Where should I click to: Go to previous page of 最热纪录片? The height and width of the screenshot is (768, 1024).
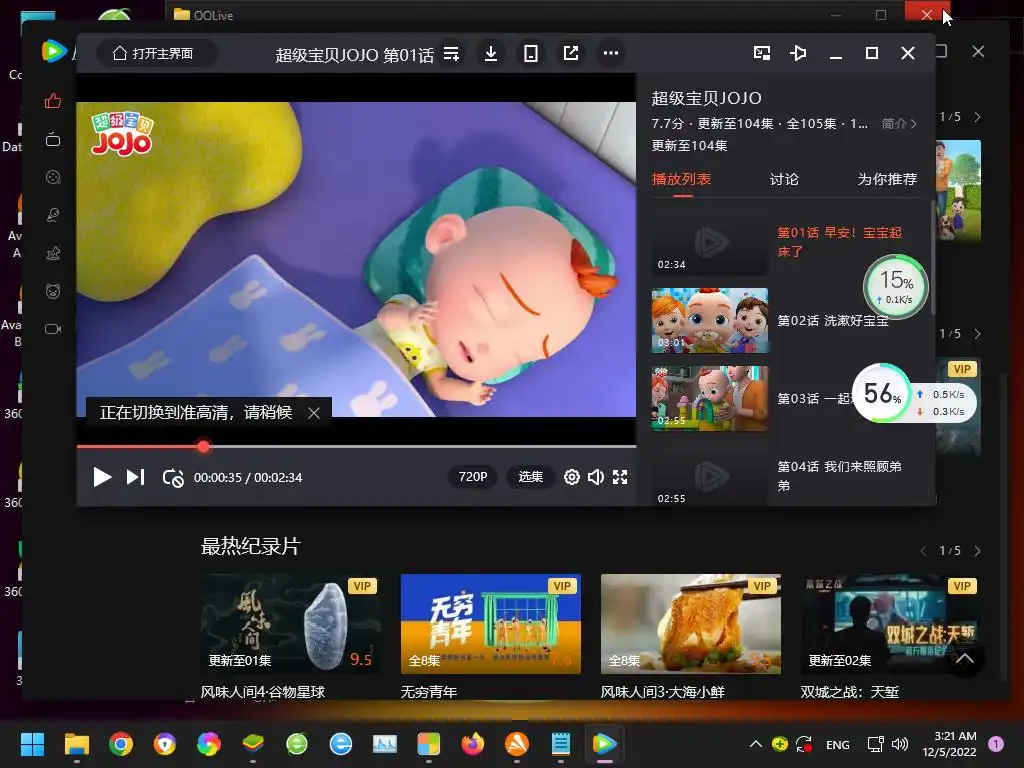pos(923,551)
